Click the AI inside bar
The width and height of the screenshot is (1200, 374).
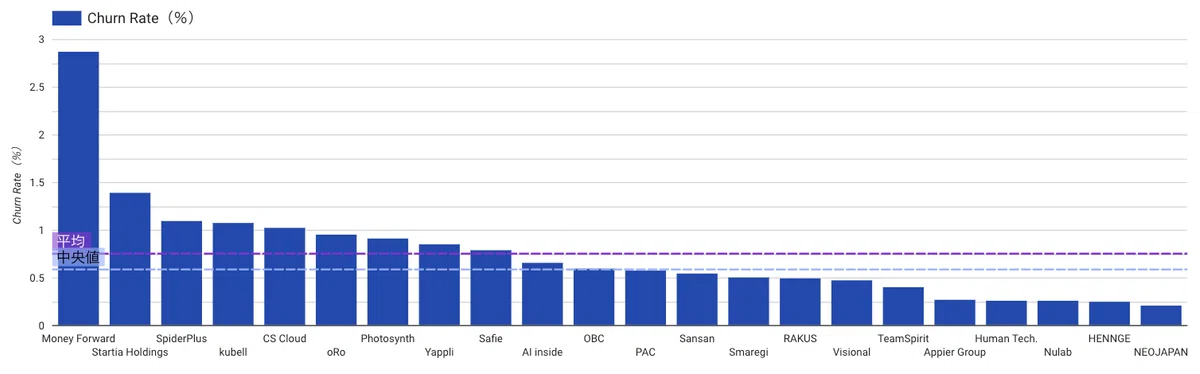point(543,294)
